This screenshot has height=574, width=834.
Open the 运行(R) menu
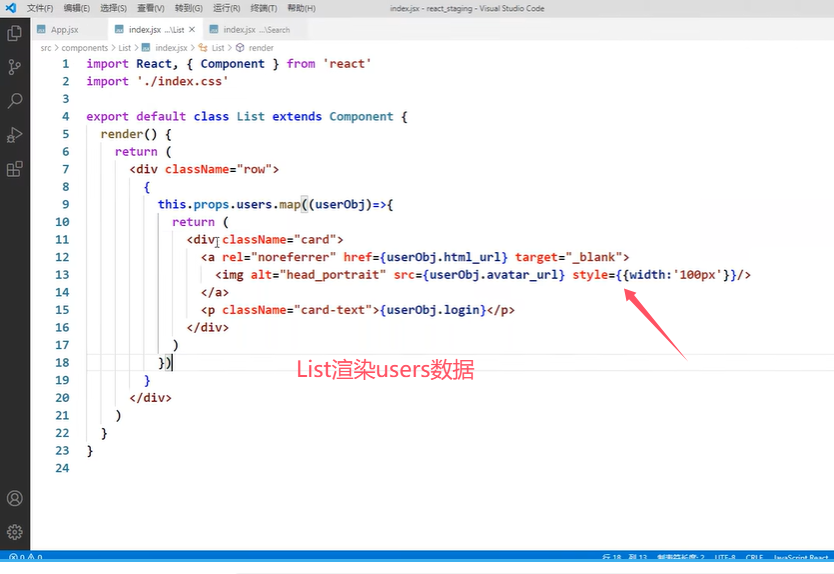click(226, 8)
